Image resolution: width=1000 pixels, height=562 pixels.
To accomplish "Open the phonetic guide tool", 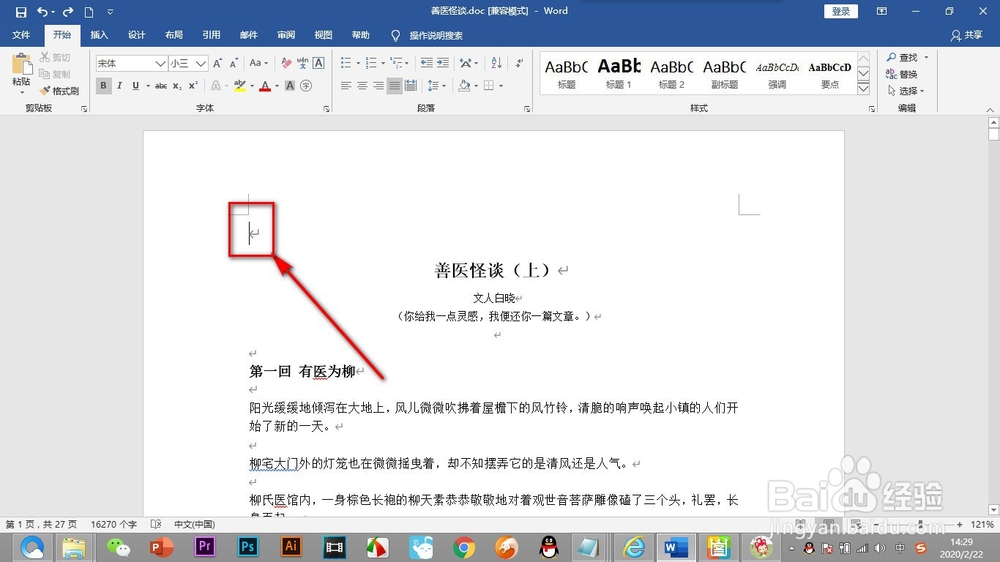I will point(302,63).
